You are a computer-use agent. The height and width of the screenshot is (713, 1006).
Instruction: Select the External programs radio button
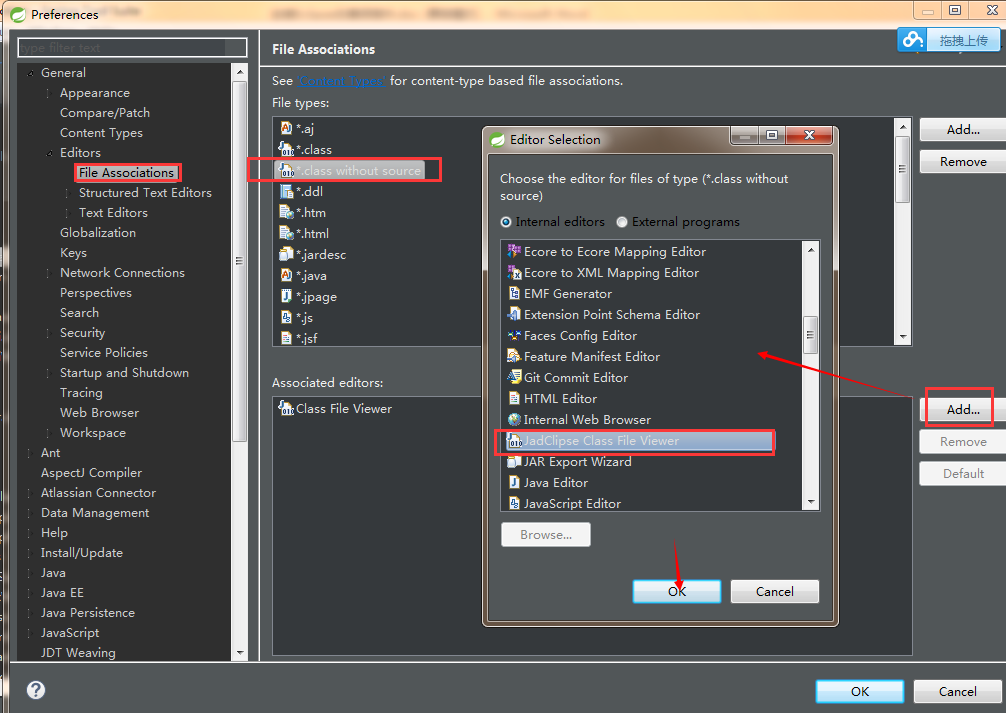click(x=622, y=222)
